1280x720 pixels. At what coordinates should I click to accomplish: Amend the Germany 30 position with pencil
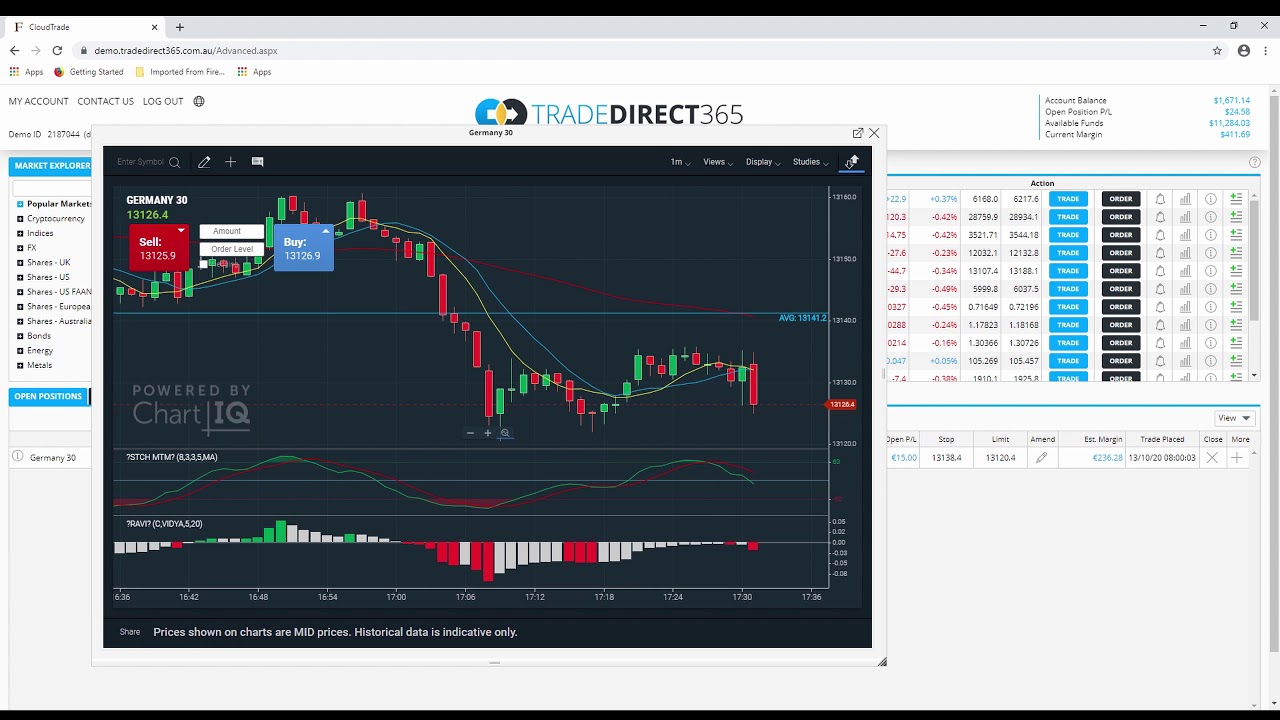pyautogui.click(x=1042, y=458)
